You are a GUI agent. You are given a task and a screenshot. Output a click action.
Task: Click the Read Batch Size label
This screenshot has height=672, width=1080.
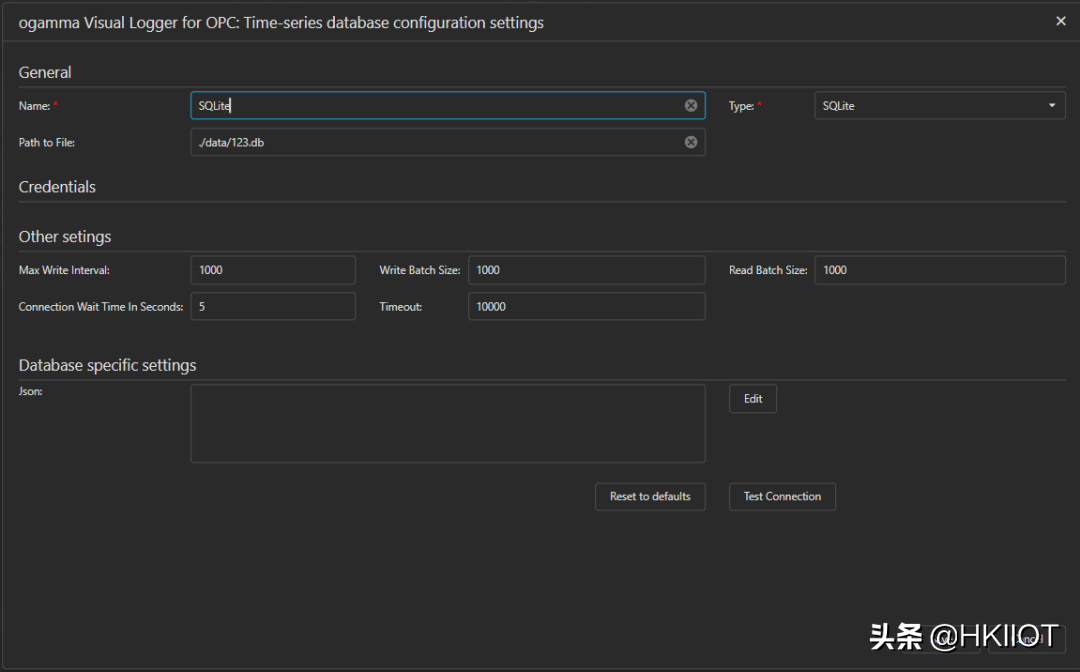click(768, 270)
